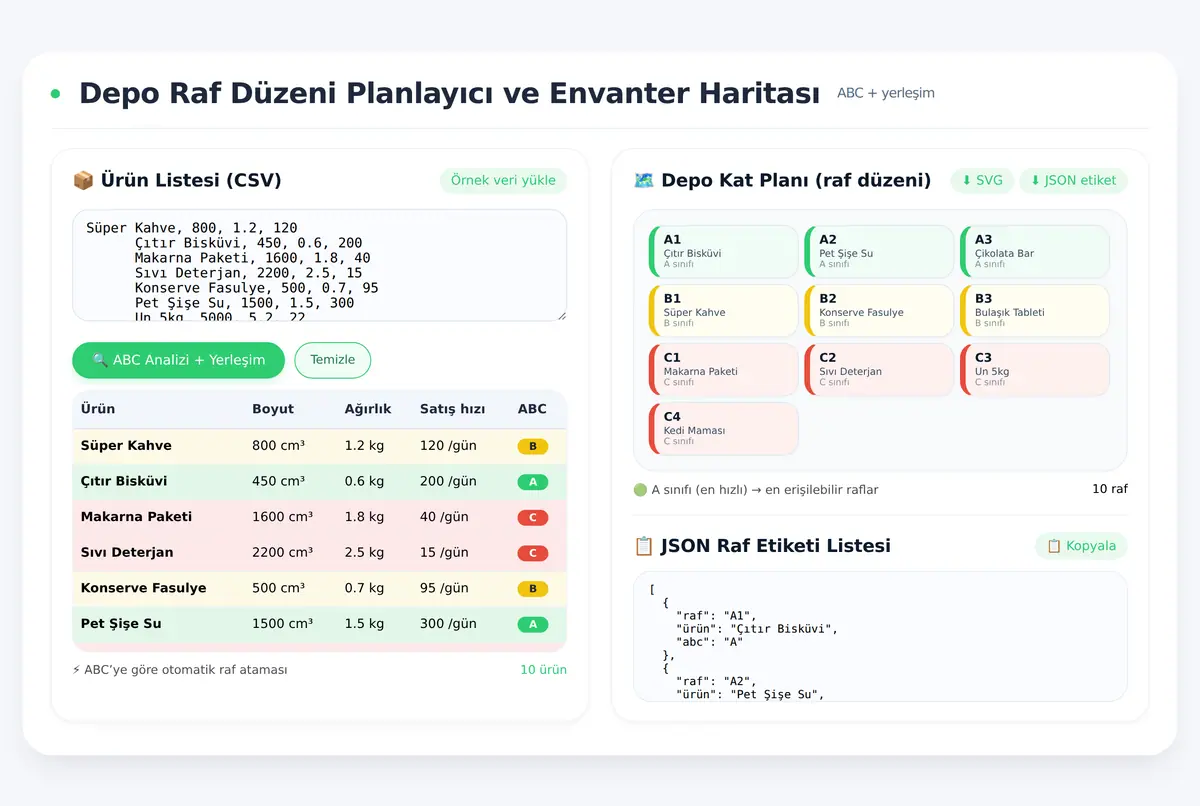This screenshot has height=806, width=1200.
Task: Run ABC Analizi + Yerleşim
Action: coord(178,360)
